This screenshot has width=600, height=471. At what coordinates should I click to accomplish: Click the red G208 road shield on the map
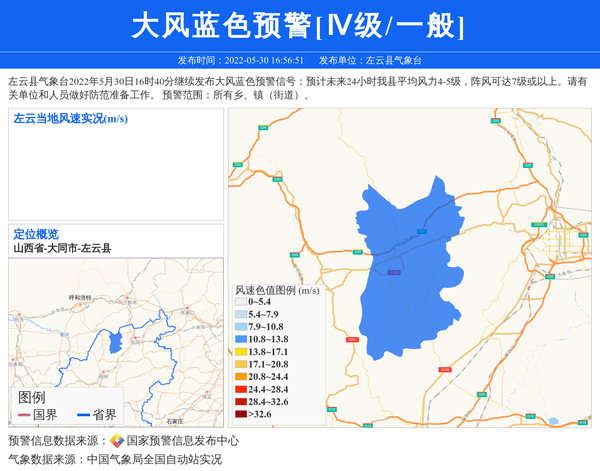(x=445, y=370)
